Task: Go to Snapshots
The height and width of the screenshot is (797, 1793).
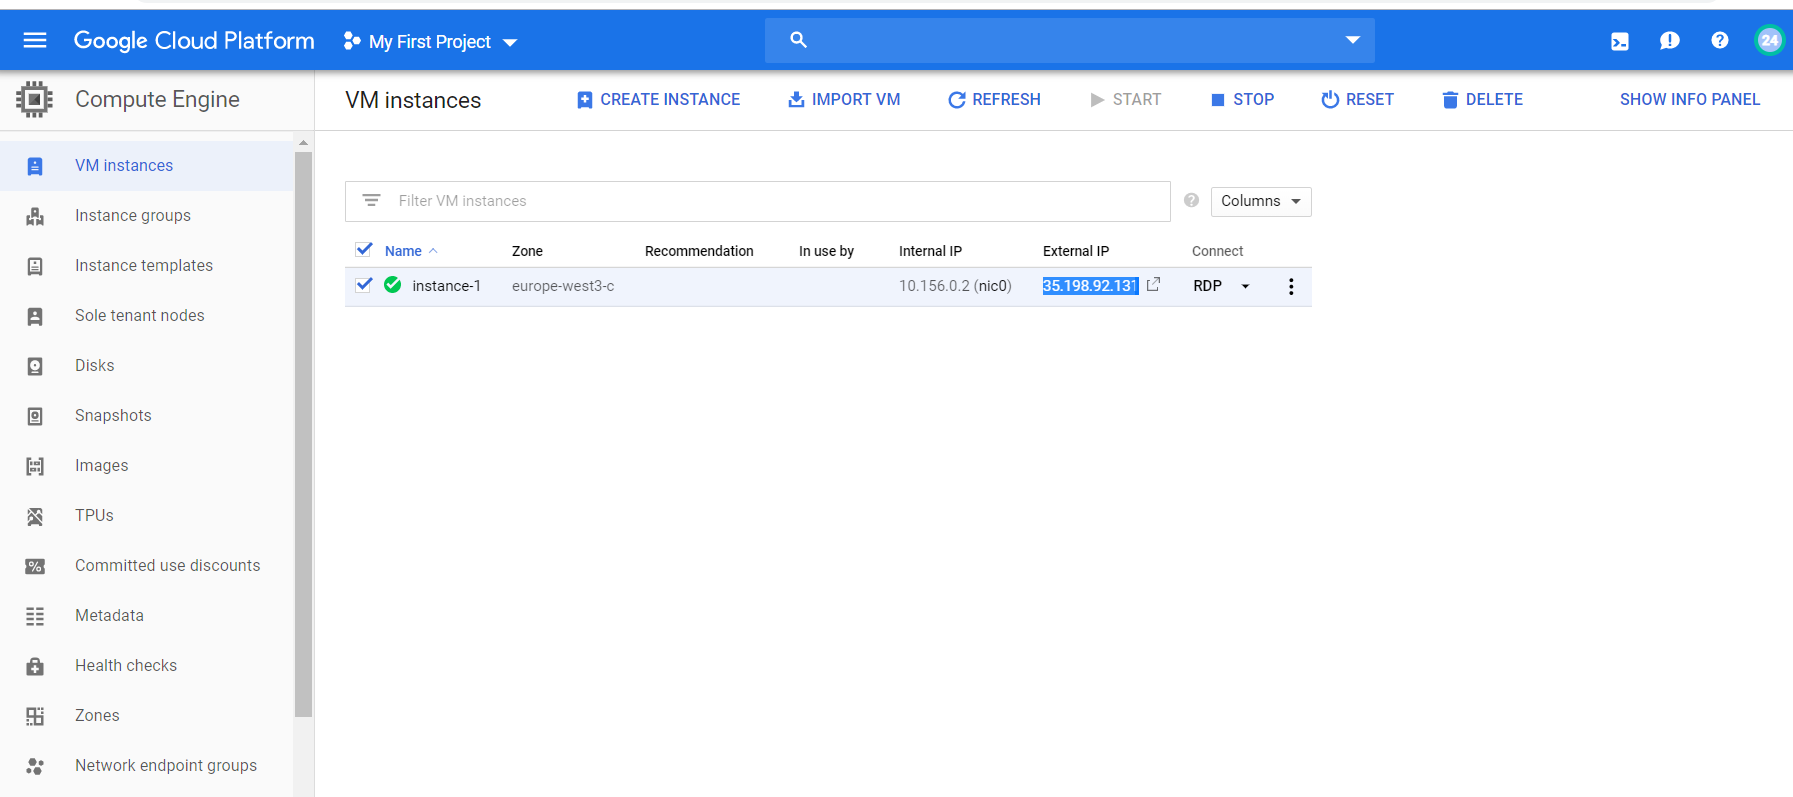Action: 113,416
